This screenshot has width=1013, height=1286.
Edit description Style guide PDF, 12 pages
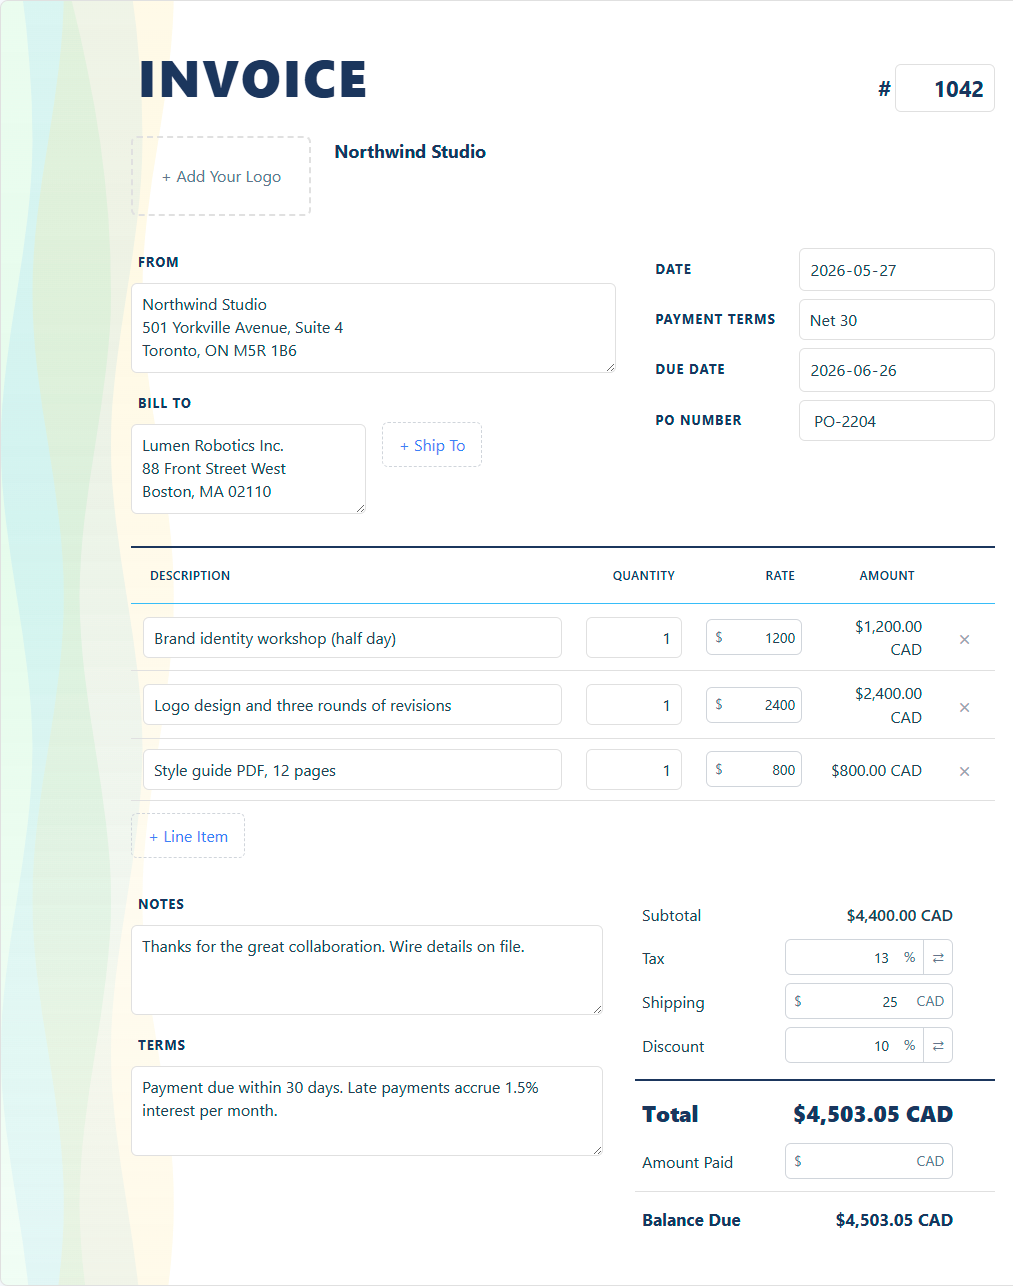coord(352,770)
